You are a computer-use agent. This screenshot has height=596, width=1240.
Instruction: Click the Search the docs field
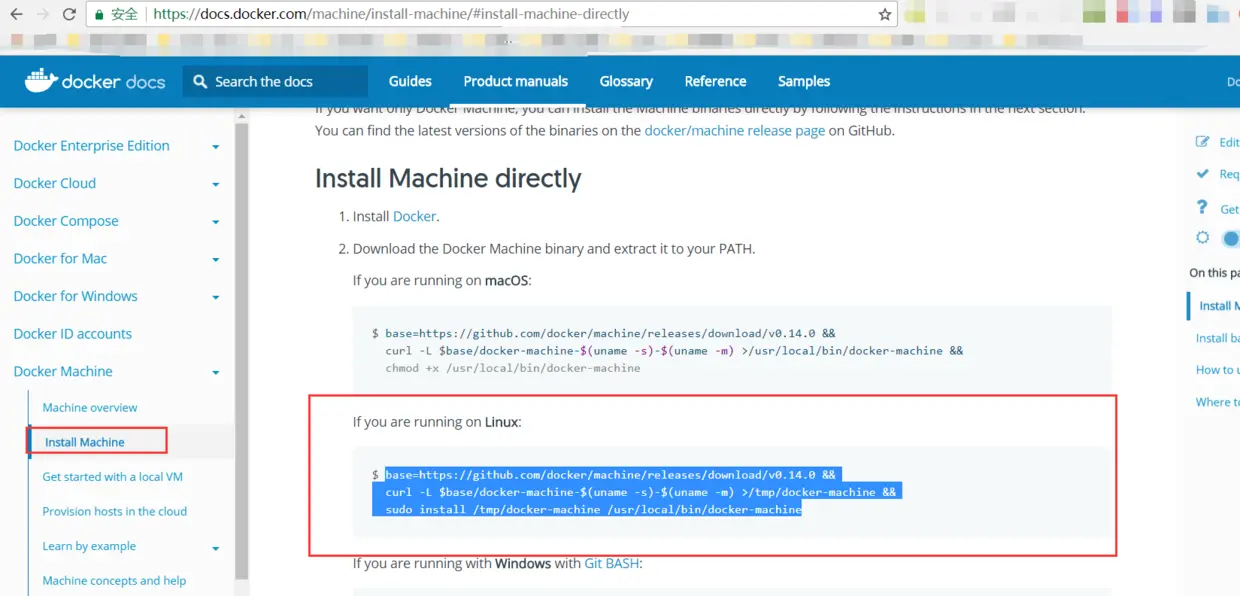275,81
